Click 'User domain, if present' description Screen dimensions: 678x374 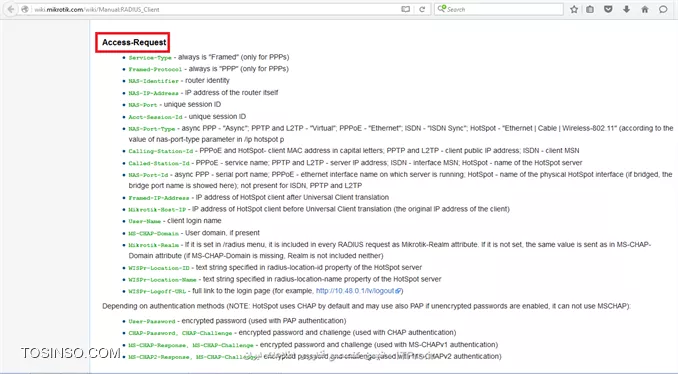coord(222,233)
